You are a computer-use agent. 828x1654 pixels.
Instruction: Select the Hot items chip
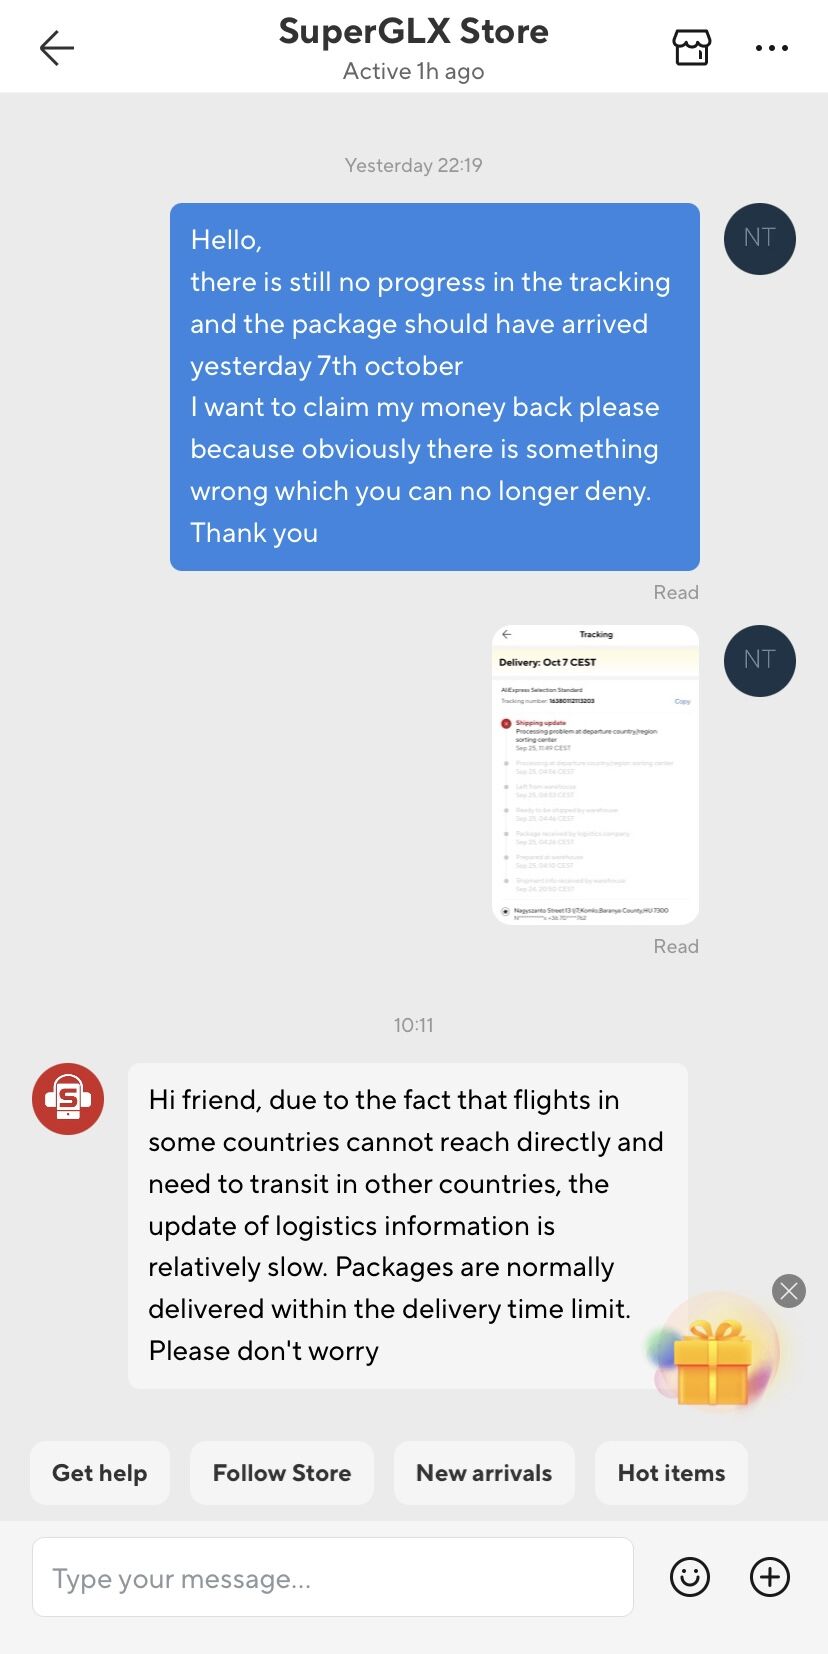(x=671, y=1473)
